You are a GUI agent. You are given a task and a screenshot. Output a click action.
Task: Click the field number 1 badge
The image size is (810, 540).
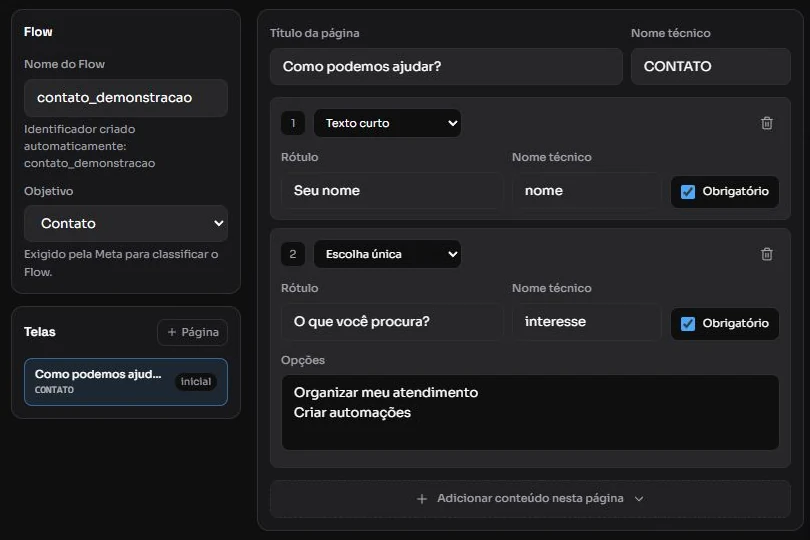click(x=293, y=123)
